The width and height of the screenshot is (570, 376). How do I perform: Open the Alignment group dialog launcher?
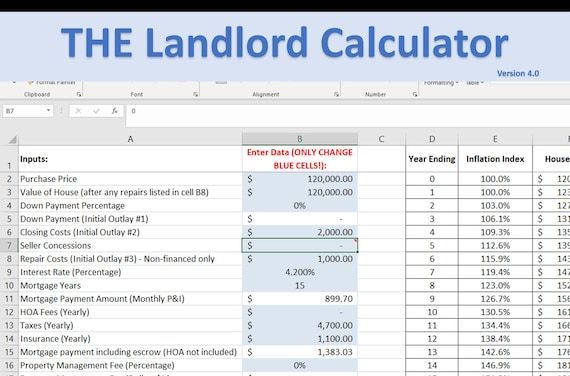tap(337, 94)
